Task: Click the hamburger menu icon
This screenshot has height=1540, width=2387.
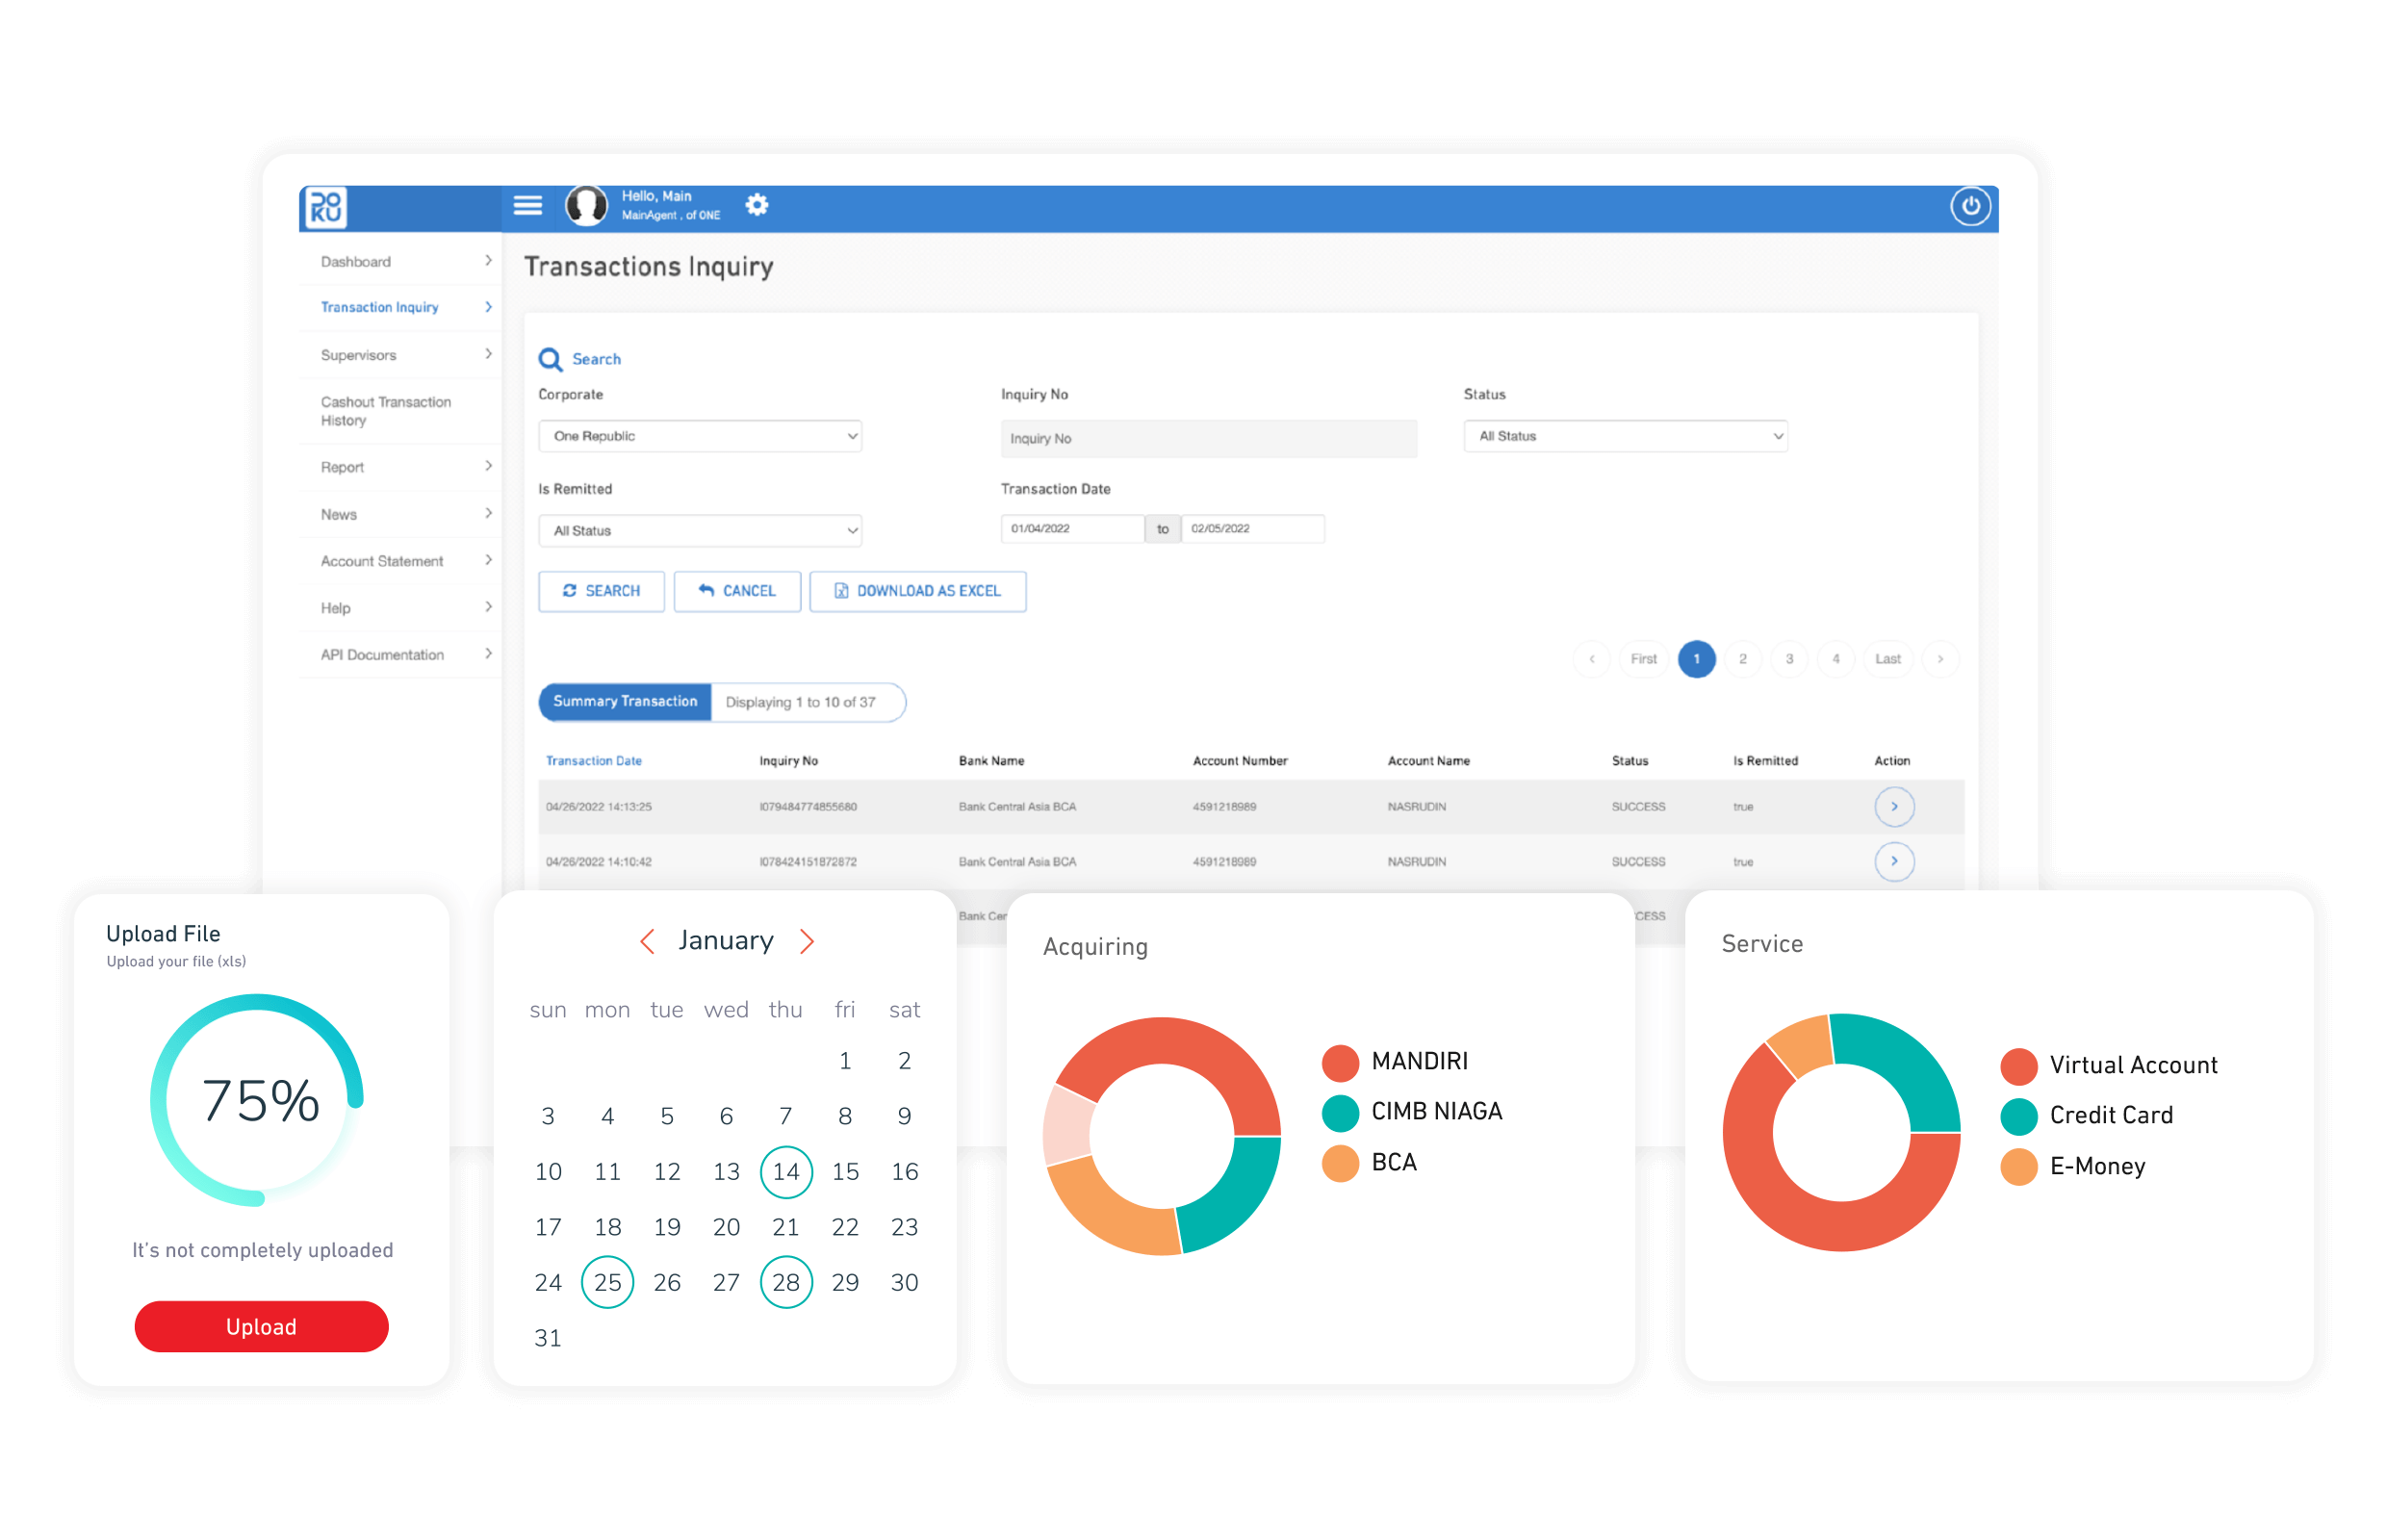Action: pos(527,205)
